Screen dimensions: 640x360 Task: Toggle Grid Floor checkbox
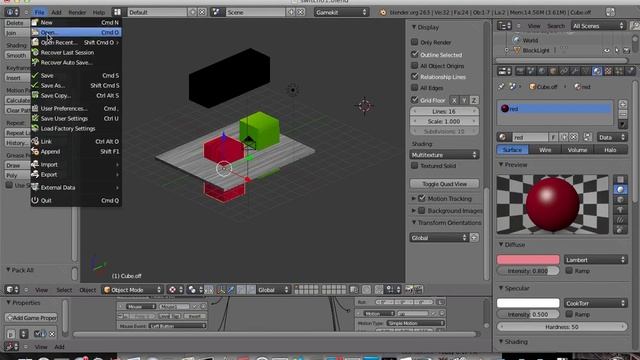pos(414,100)
